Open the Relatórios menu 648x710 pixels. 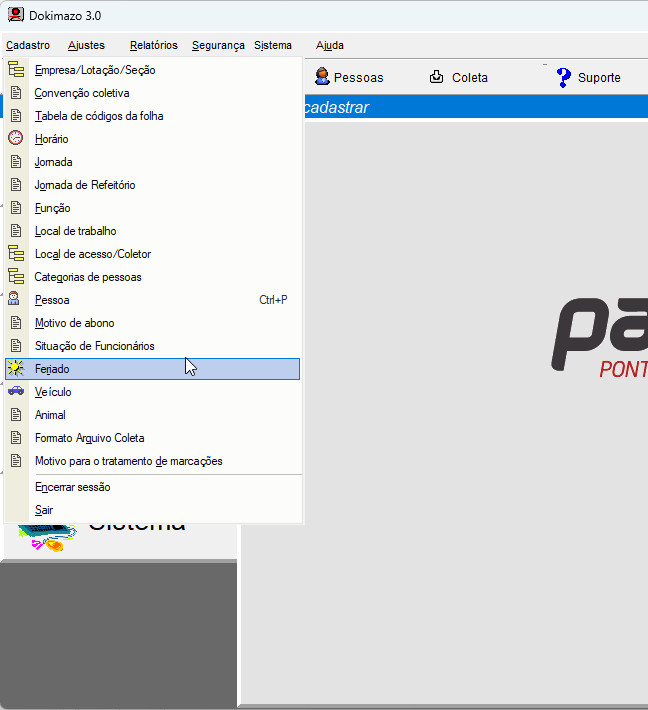[x=153, y=45]
